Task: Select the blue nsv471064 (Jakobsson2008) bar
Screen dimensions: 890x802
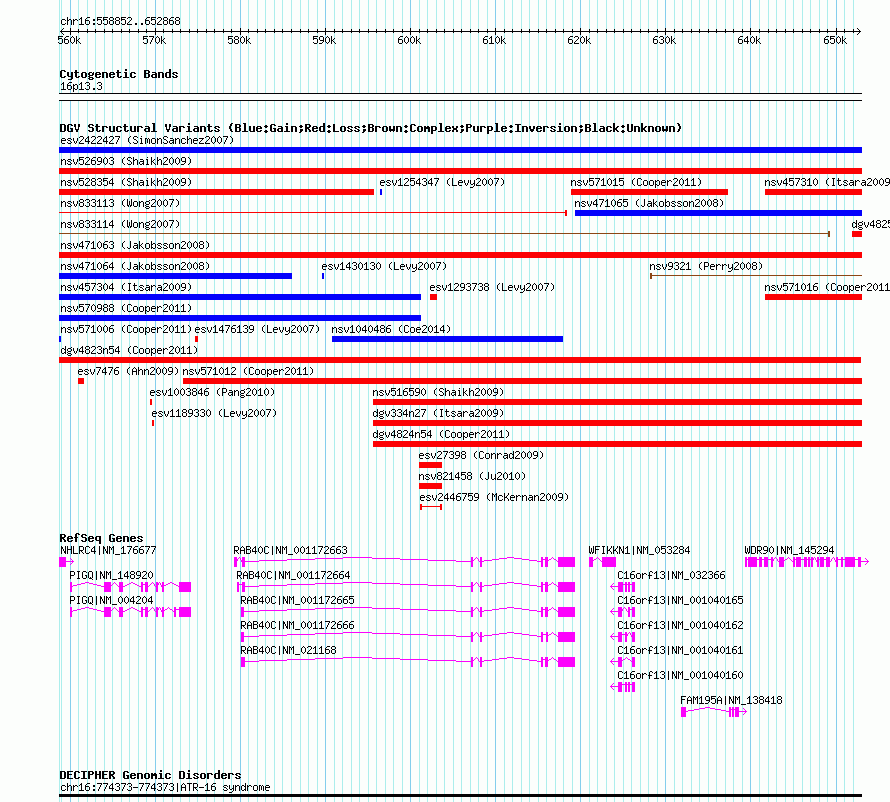Action: [x=175, y=276]
